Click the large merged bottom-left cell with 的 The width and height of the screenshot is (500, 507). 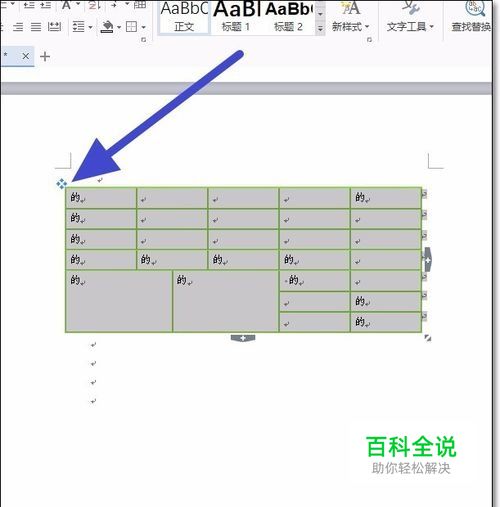pyautogui.click(x=119, y=301)
